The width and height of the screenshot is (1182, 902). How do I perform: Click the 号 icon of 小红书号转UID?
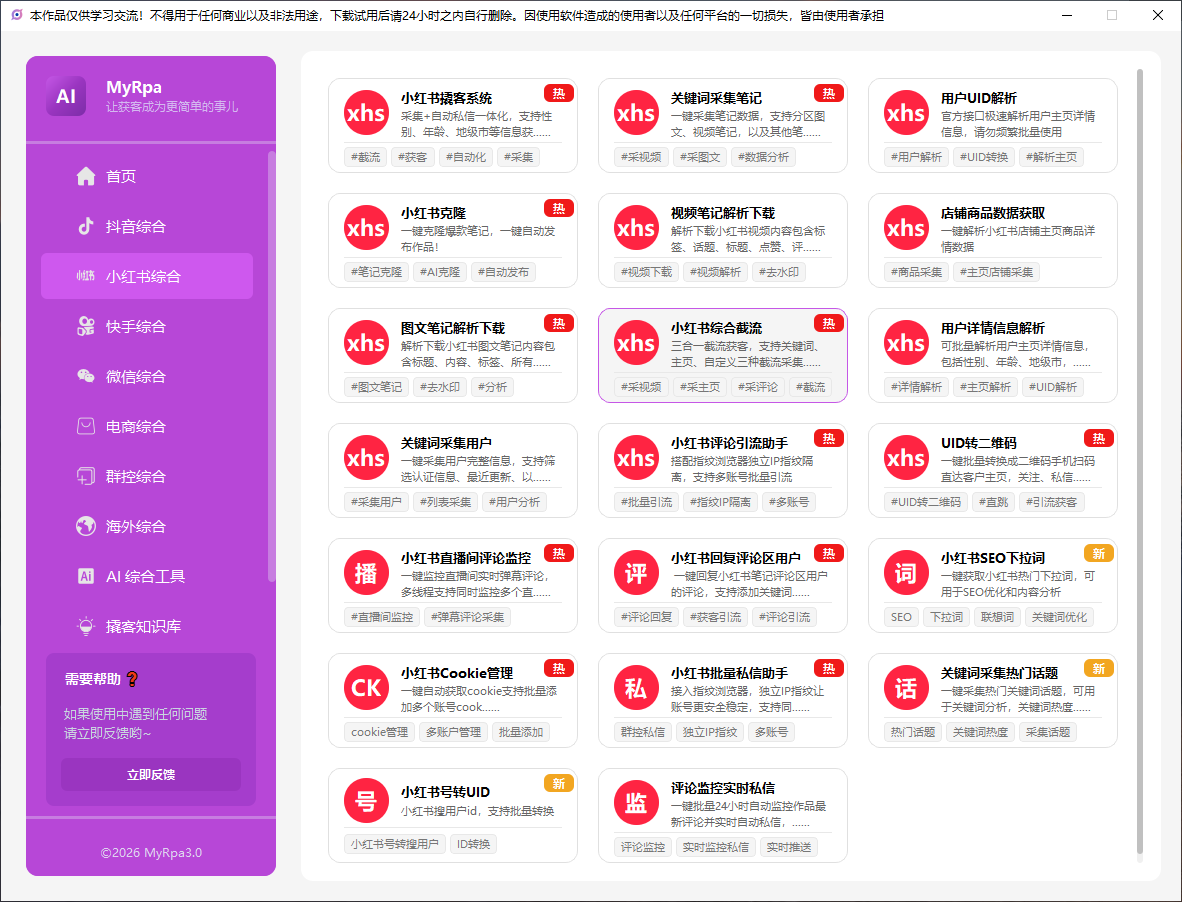point(366,802)
